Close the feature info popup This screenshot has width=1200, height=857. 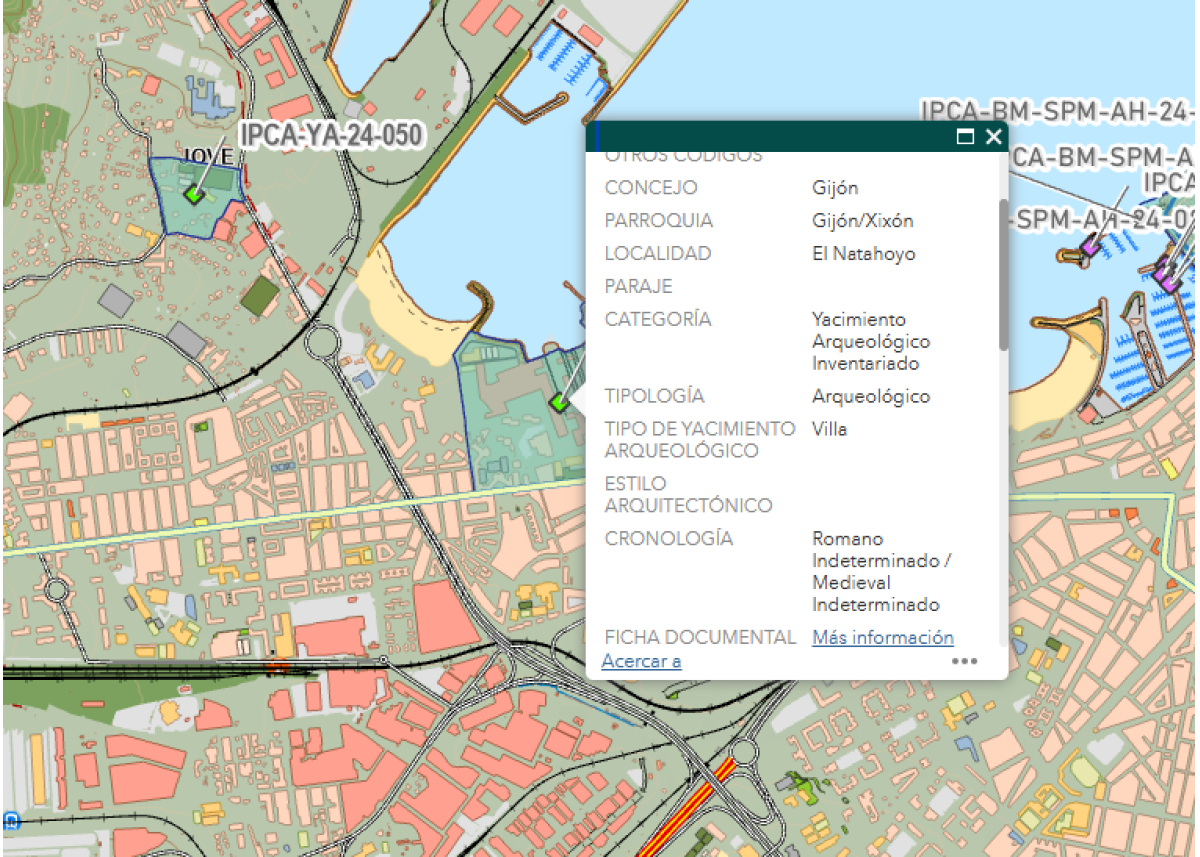993,137
